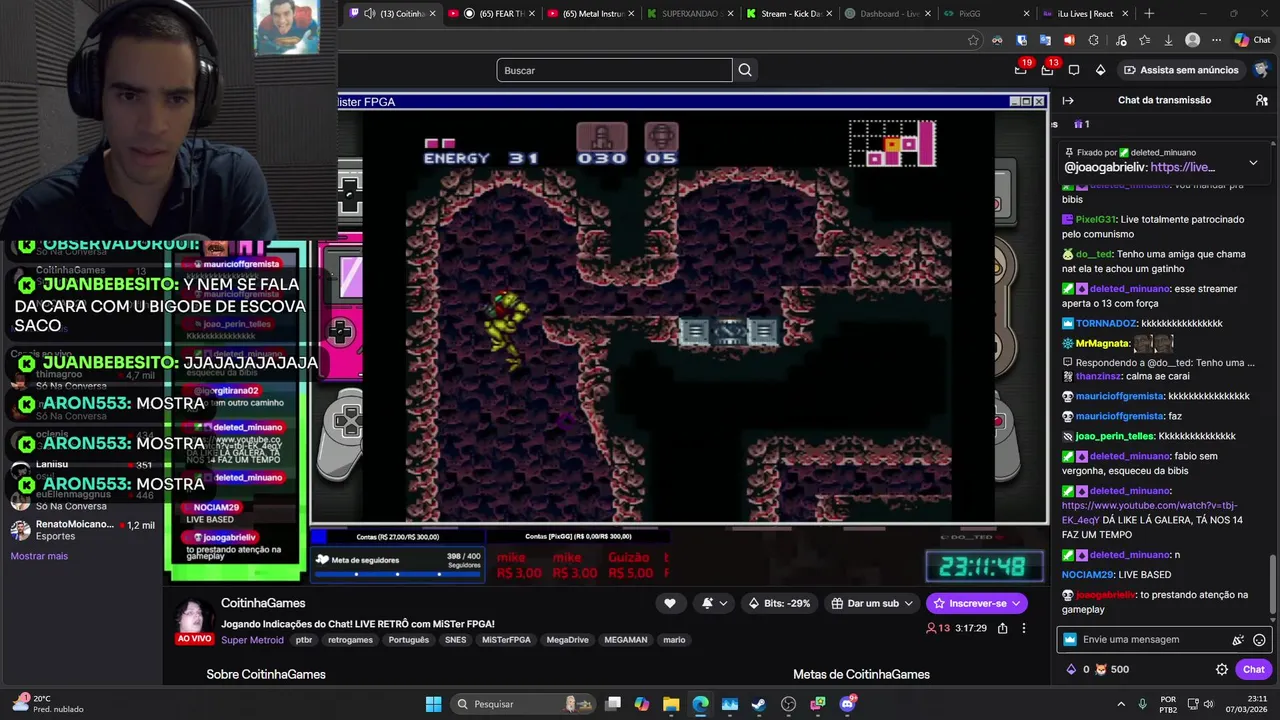Open the Twitch notifications inbox with 19 badge
1280x720 pixels.
[x=1021, y=70]
